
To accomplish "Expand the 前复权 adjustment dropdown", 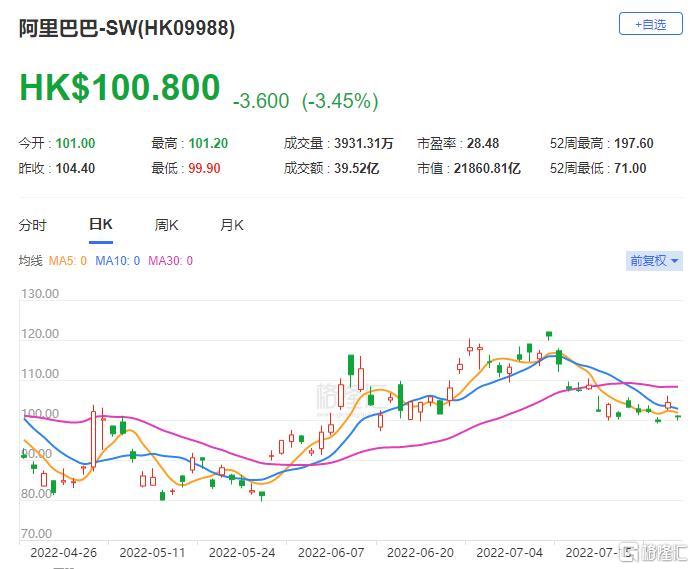I will click(x=654, y=260).
